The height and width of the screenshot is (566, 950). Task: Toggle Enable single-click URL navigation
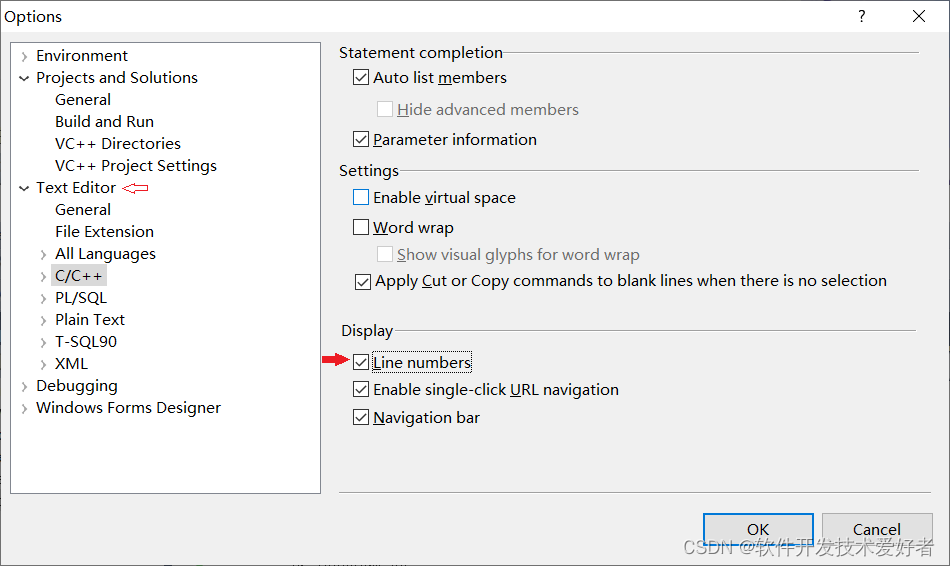(361, 390)
